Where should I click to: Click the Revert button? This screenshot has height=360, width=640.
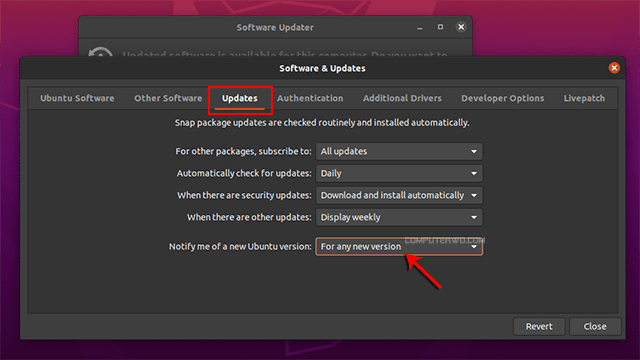[x=539, y=327]
